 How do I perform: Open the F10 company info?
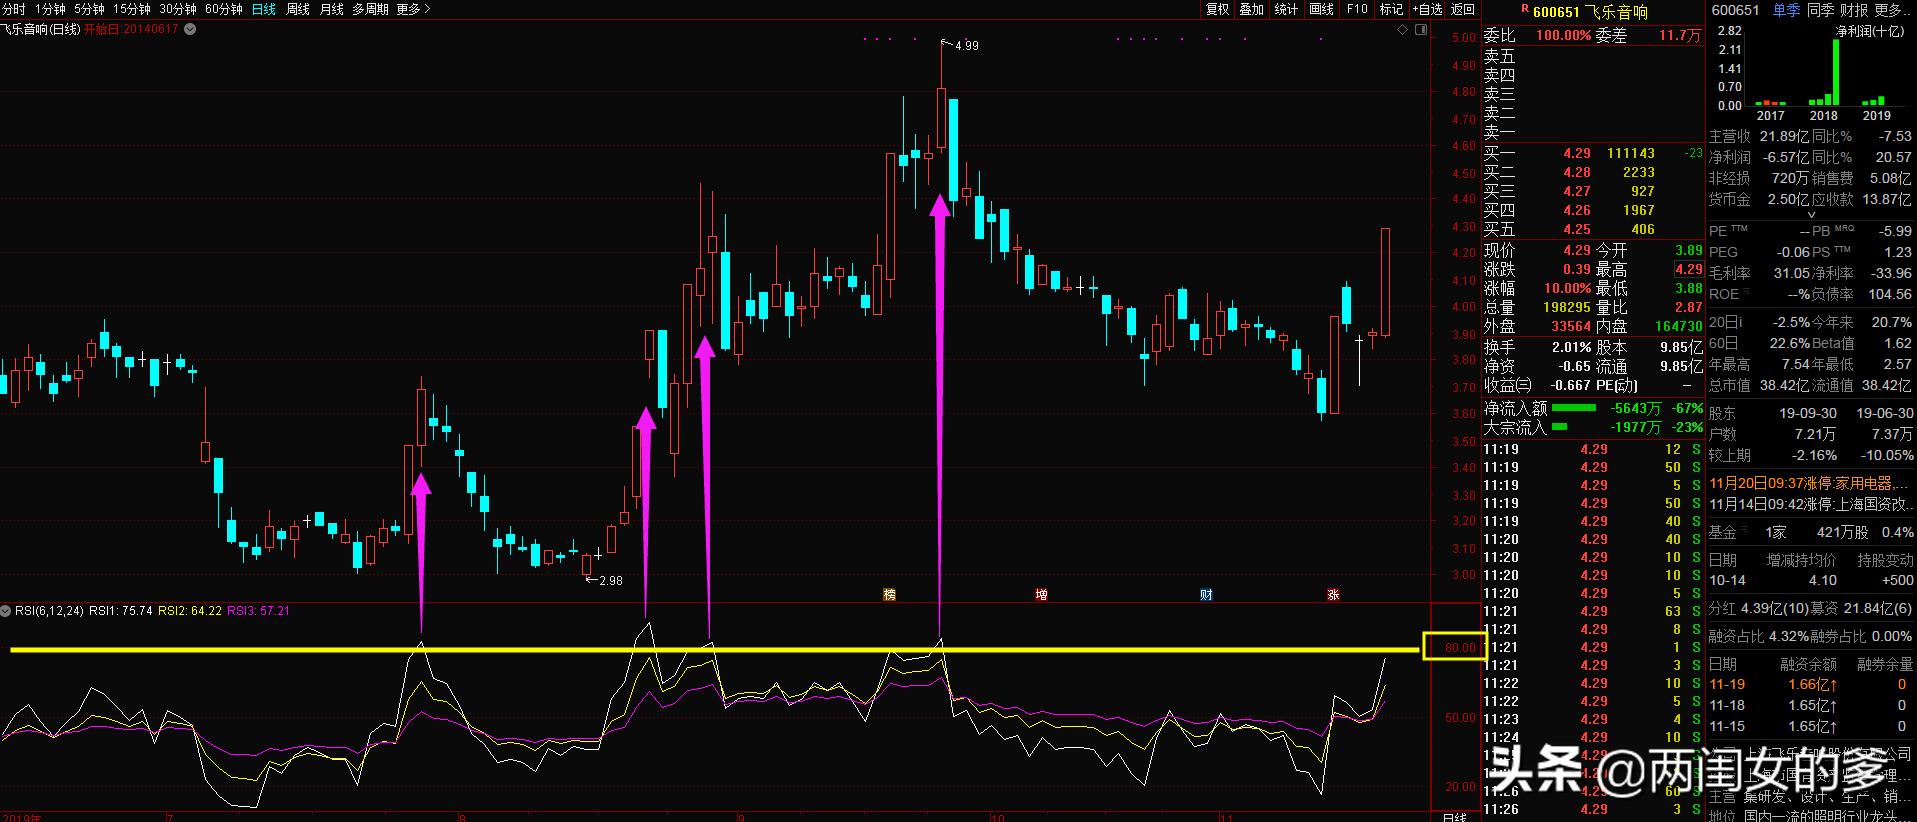coord(1356,9)
